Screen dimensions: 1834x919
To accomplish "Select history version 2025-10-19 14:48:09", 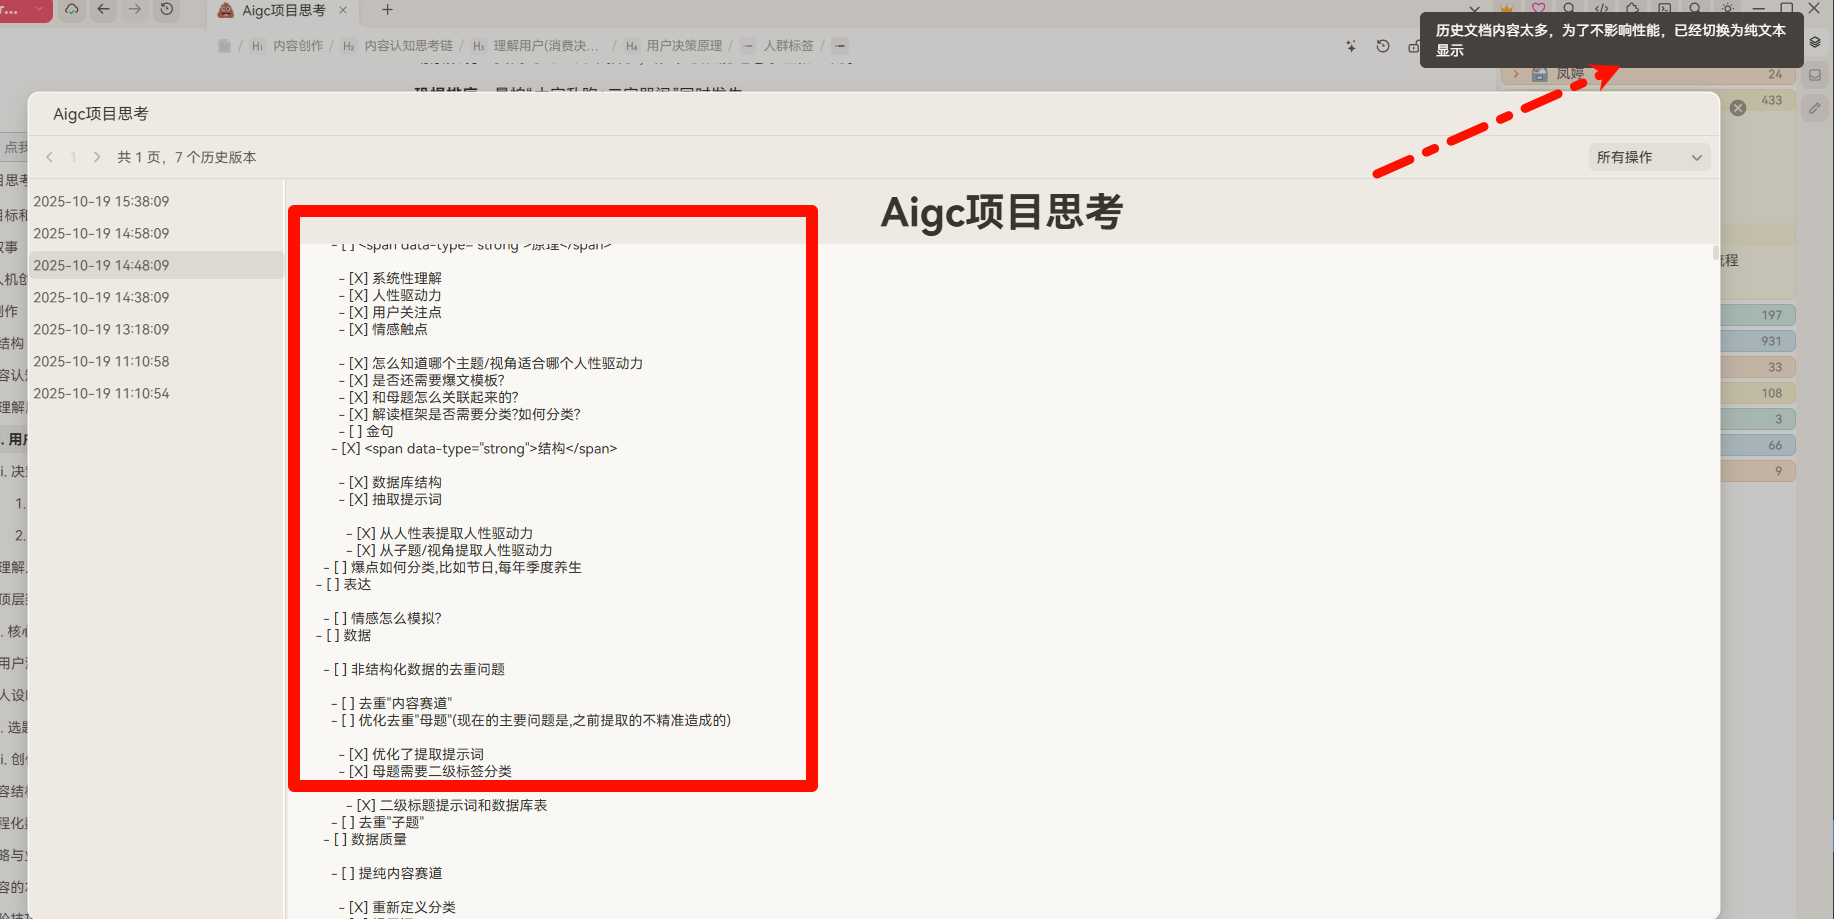I will click(x=157, y=265).
